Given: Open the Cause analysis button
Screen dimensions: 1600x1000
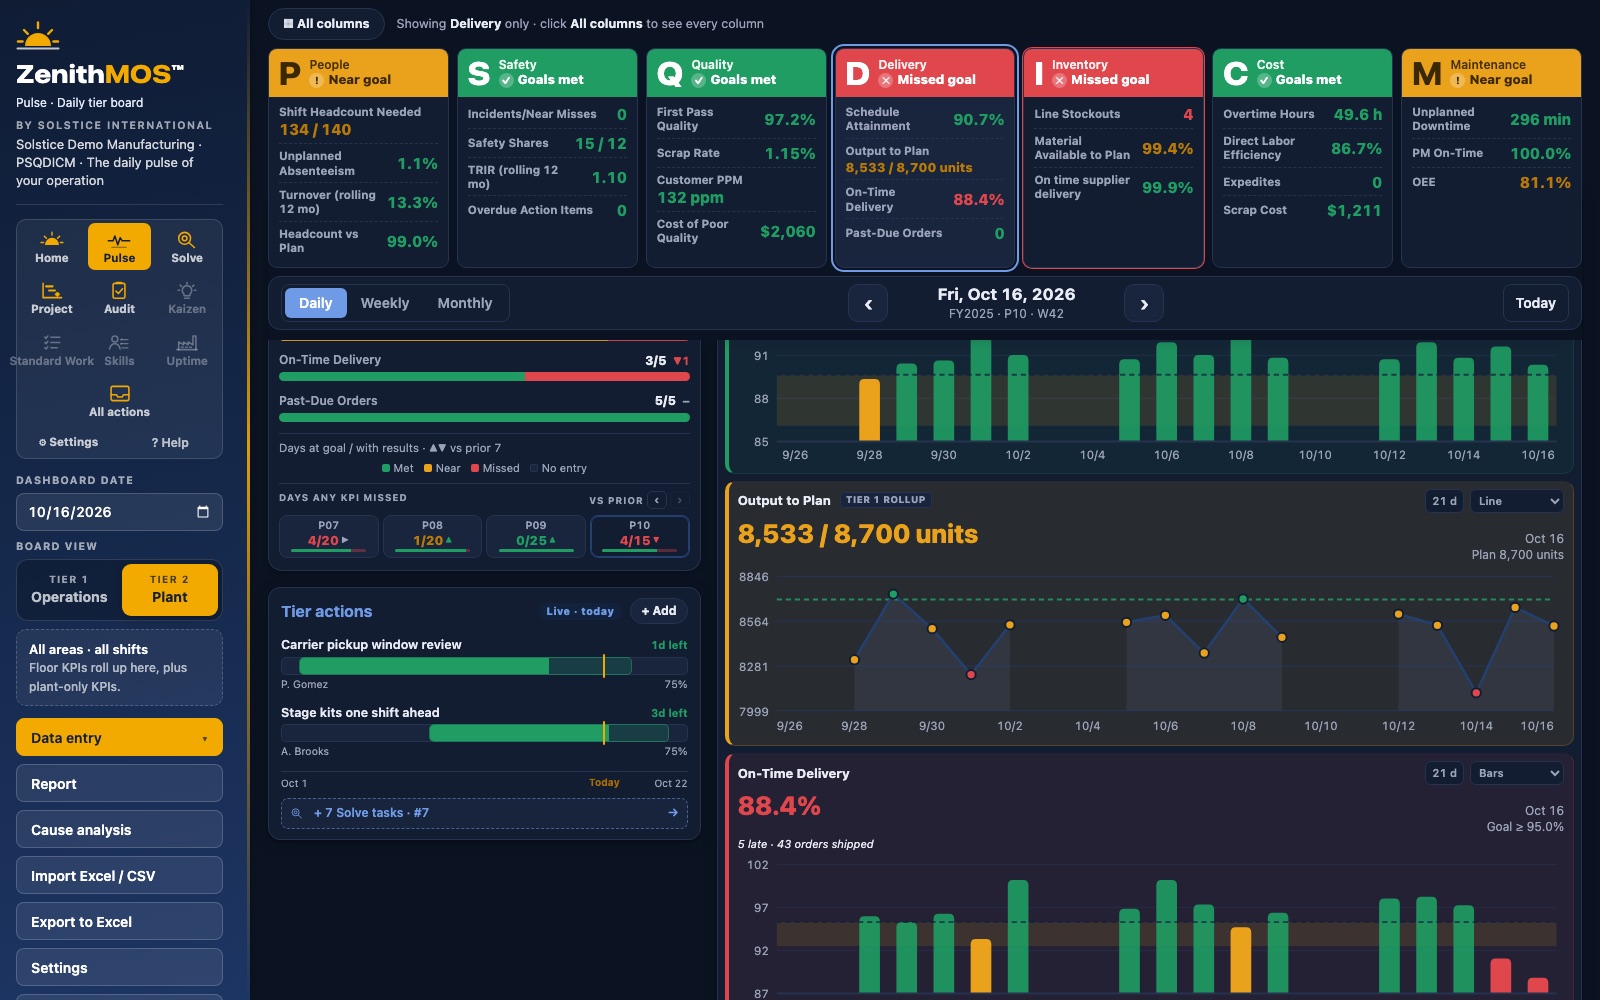Looking at the screenshot, I should [x=119, y=830].
